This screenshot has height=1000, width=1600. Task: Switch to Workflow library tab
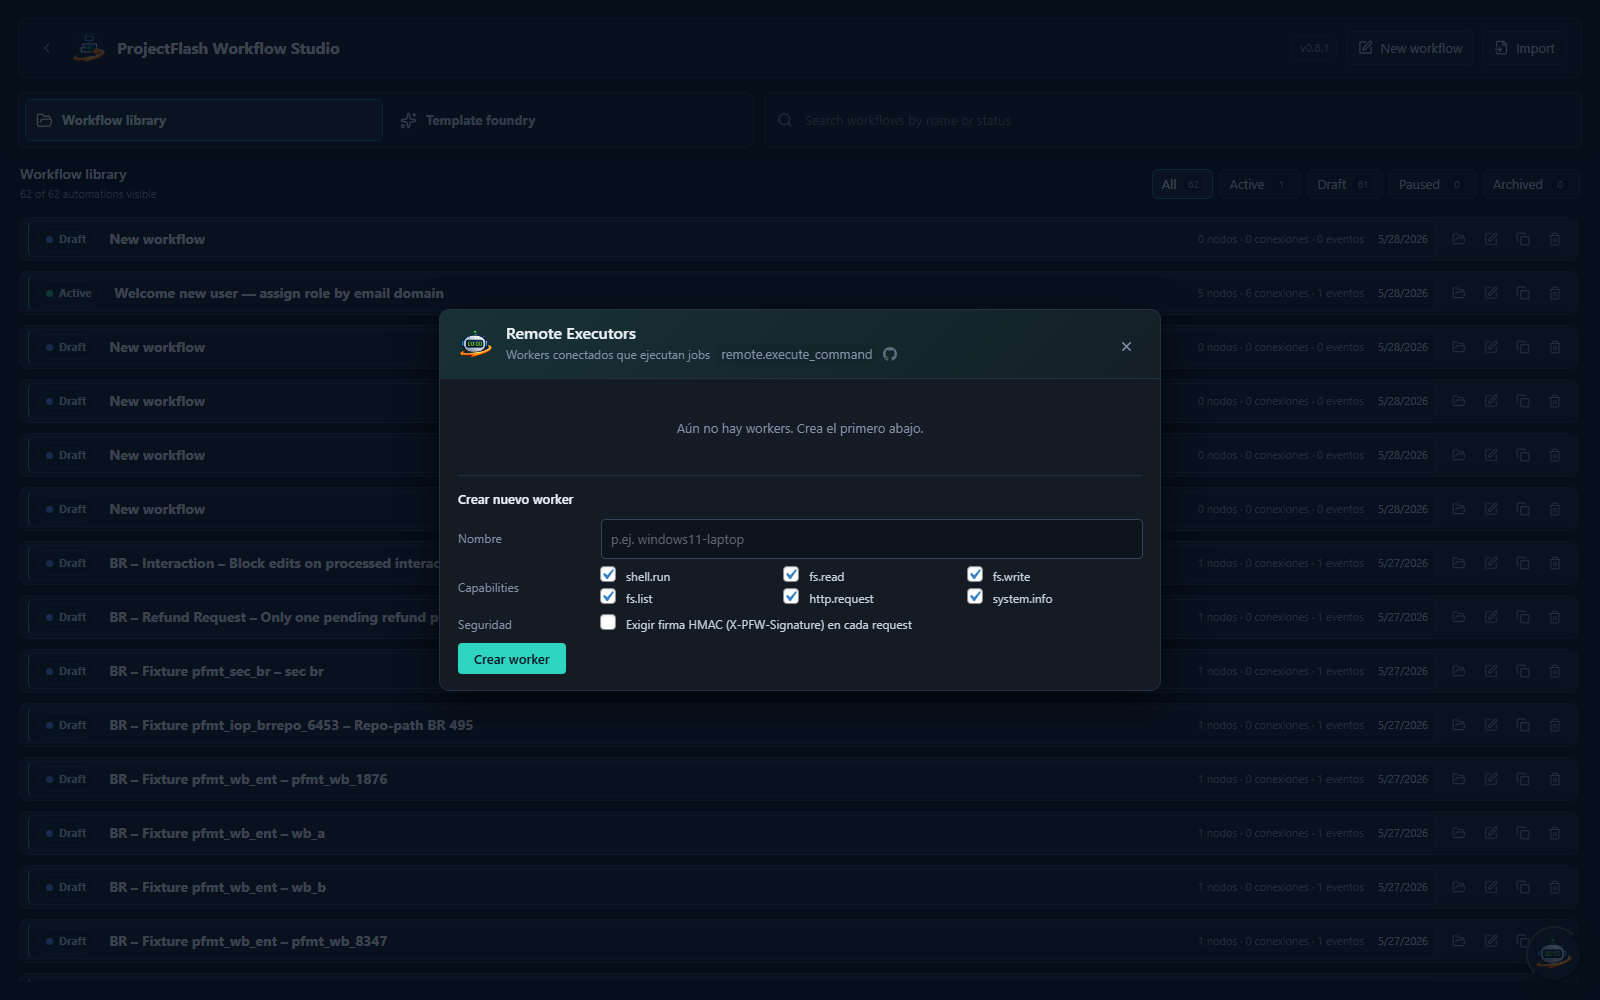pyautogui.click(x=204, y=120)
